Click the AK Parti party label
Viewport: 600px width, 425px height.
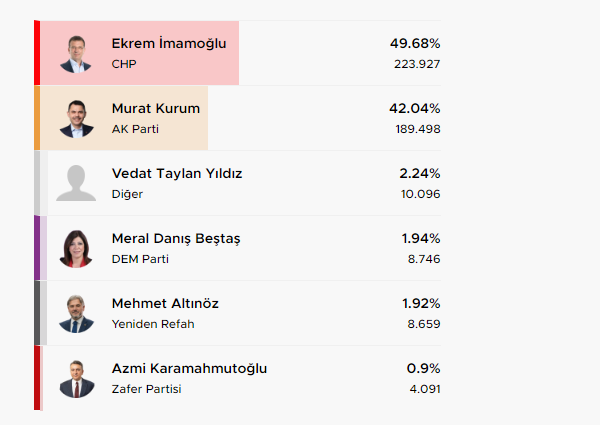tap(135, 129)
